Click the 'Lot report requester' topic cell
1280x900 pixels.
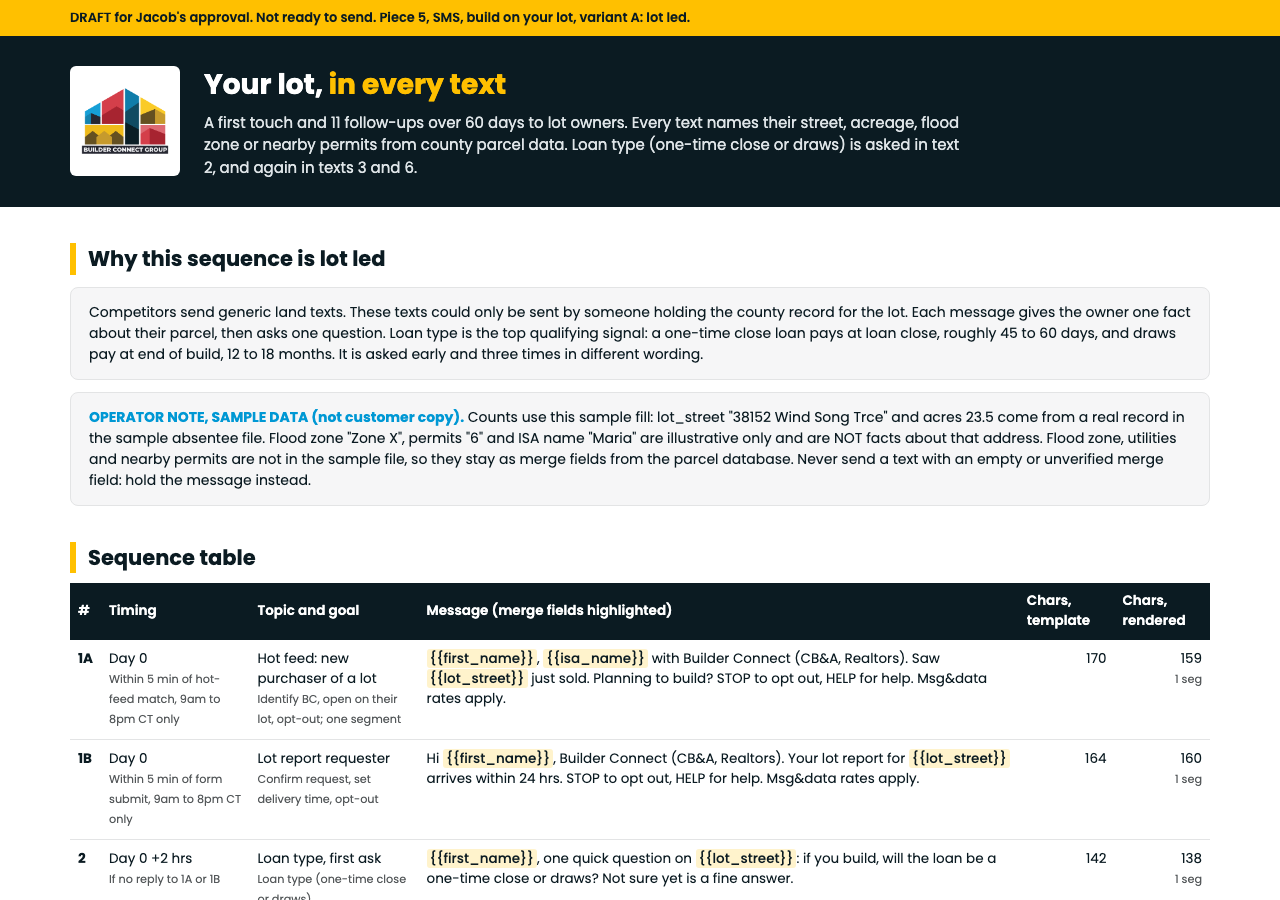click(323, 758)
